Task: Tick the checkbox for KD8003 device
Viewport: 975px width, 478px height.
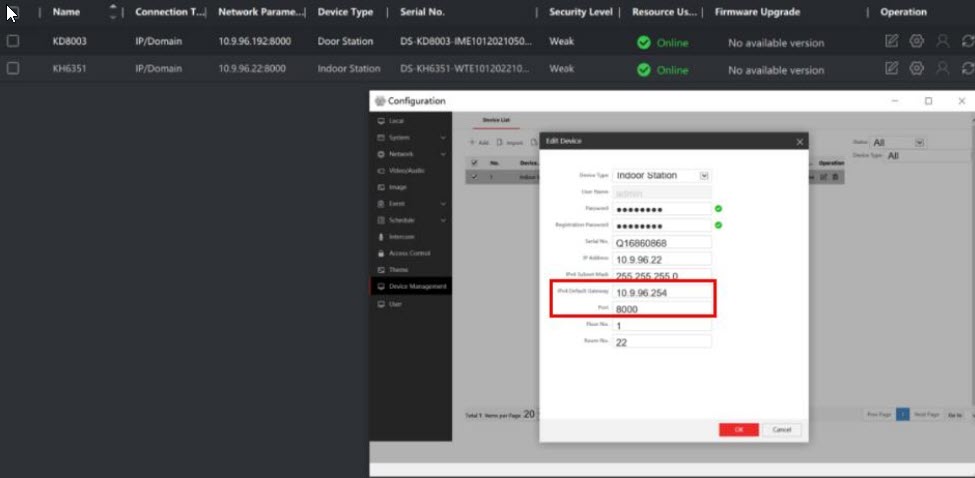Action: click(13, 41)
